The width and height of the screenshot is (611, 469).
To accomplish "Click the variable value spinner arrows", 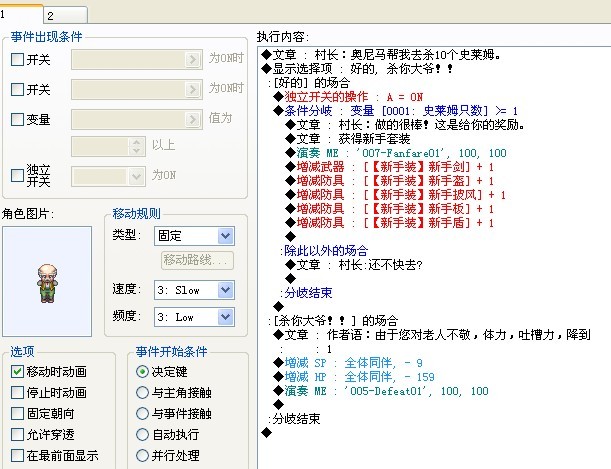I will point(136,146).
